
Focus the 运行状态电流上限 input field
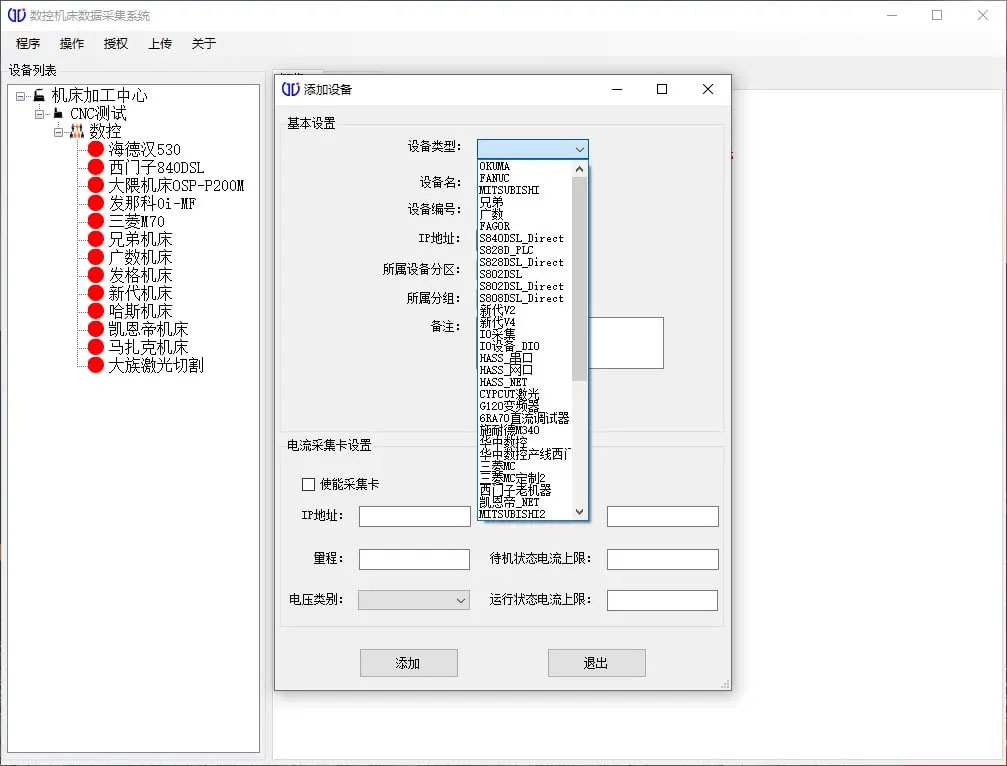click(x=662, y=600)
